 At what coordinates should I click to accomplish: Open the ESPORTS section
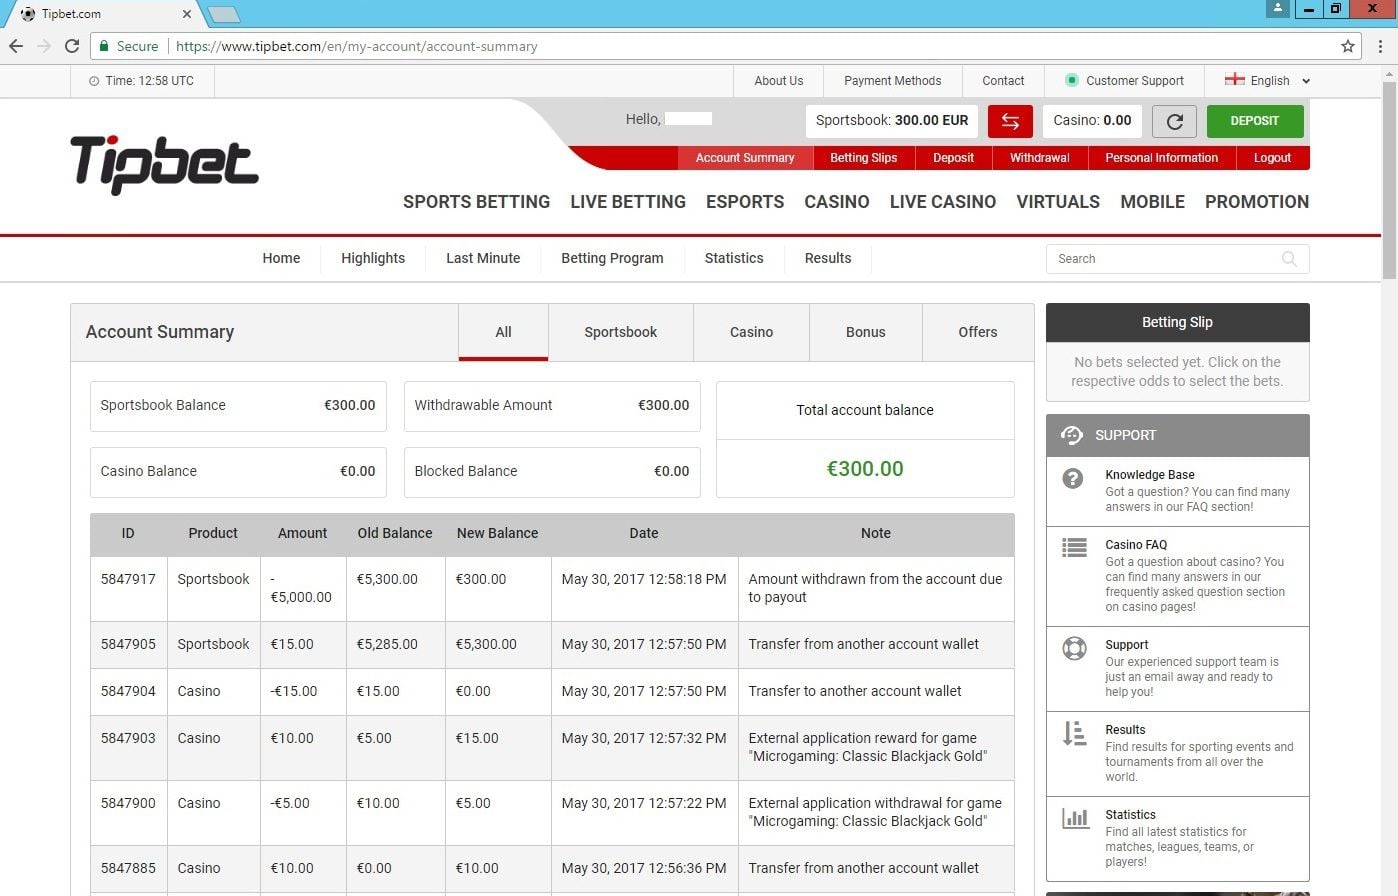[745, 202]
